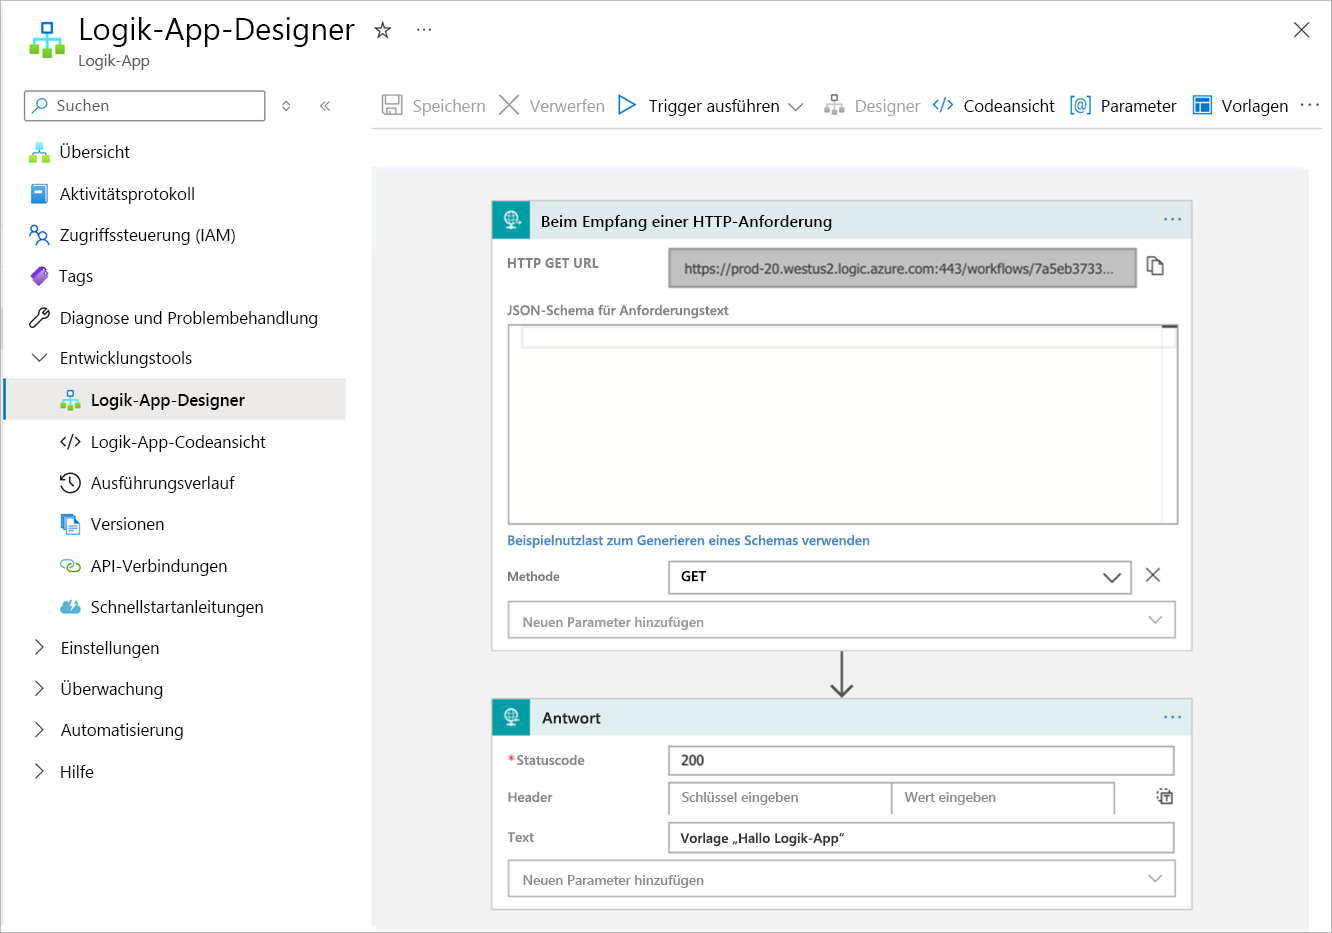The image size is (1332, 933).
Task: Switch Header to text mode icon
Action: [1164, 797]
